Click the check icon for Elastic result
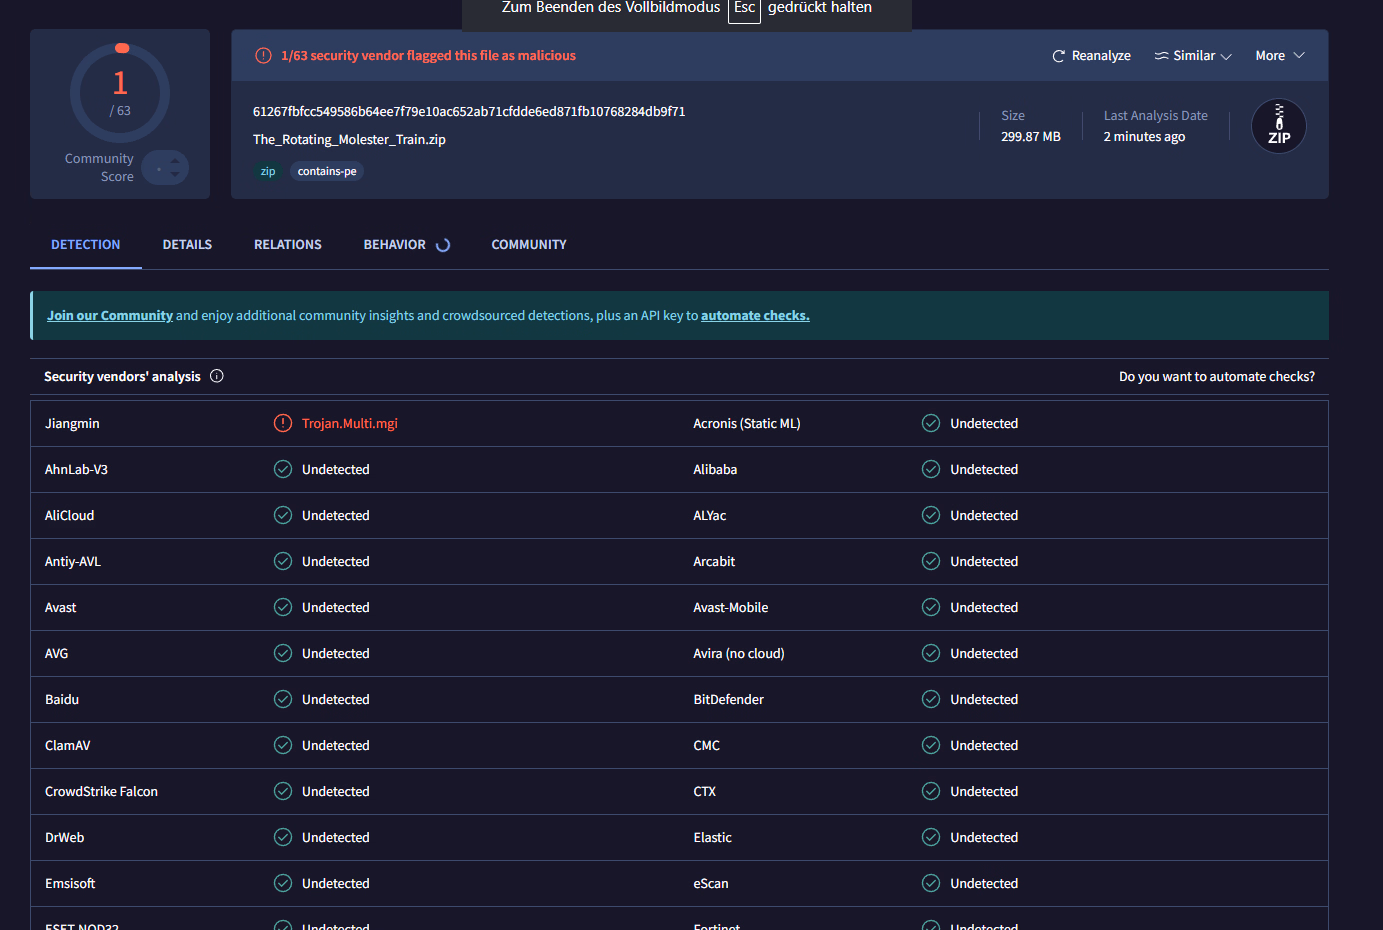1383x930 pixels. coord(931,837)
